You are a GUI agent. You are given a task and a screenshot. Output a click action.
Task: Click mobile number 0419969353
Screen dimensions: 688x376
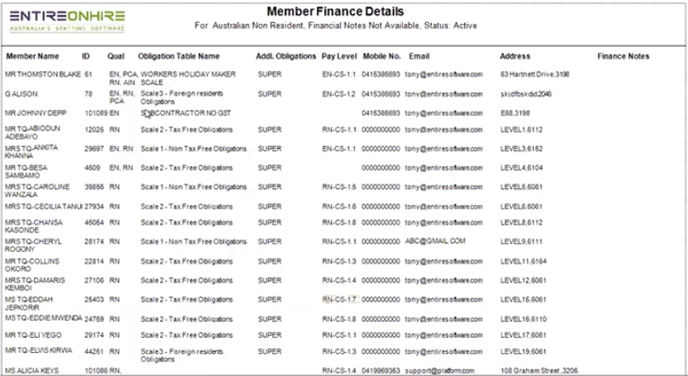point(381,371)
